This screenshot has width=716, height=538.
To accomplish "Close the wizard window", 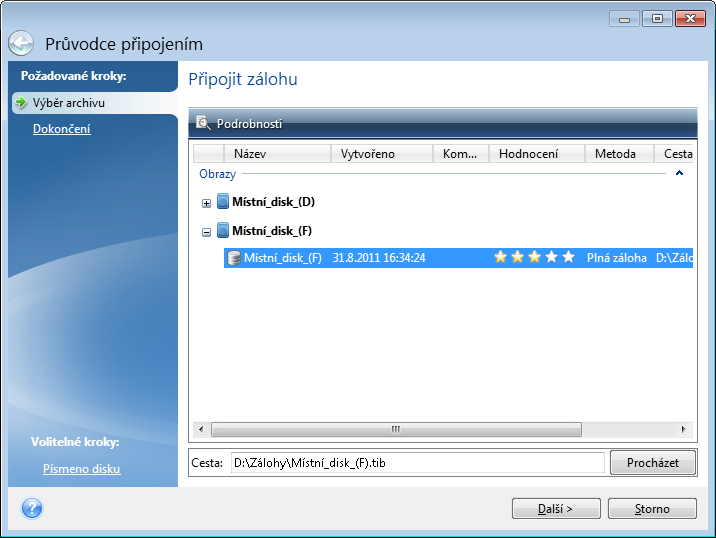I will click(x=690, y=19).
